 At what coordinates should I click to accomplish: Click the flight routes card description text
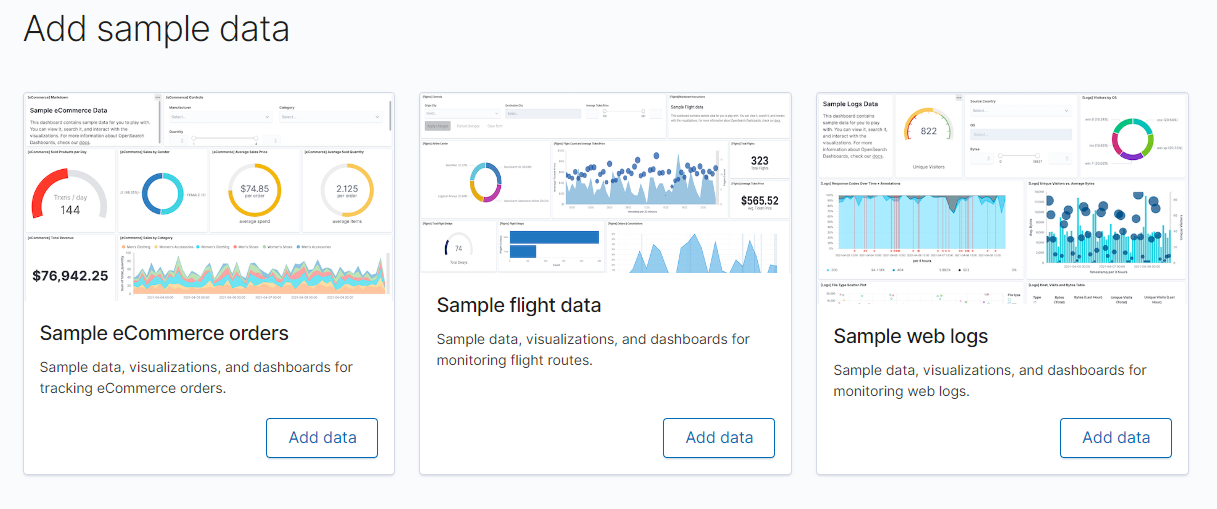click(x=593, y=349)
